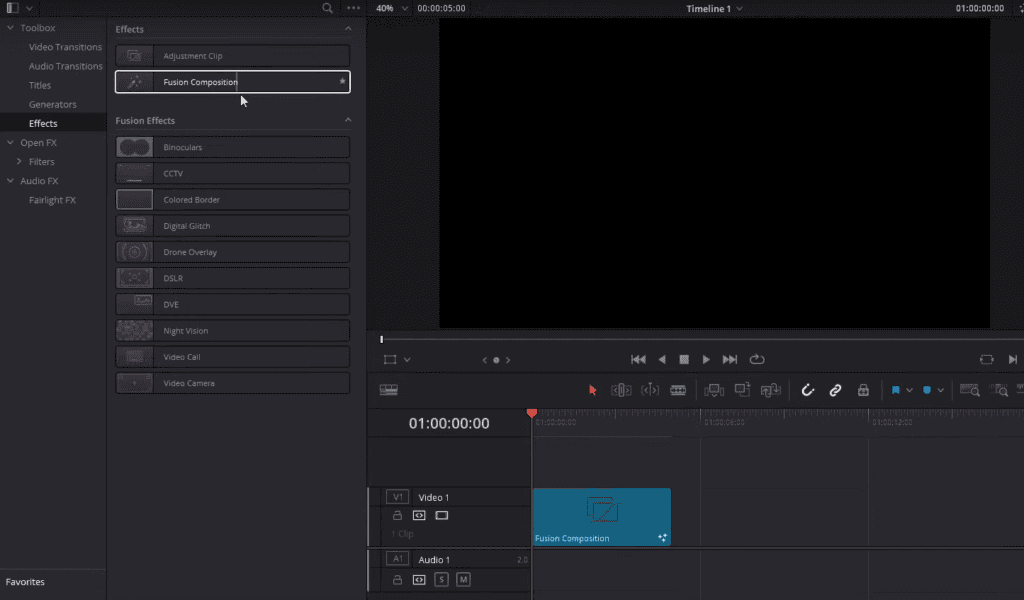Click the detail zoom icon

pyautogui.click(x=999, y=390)
